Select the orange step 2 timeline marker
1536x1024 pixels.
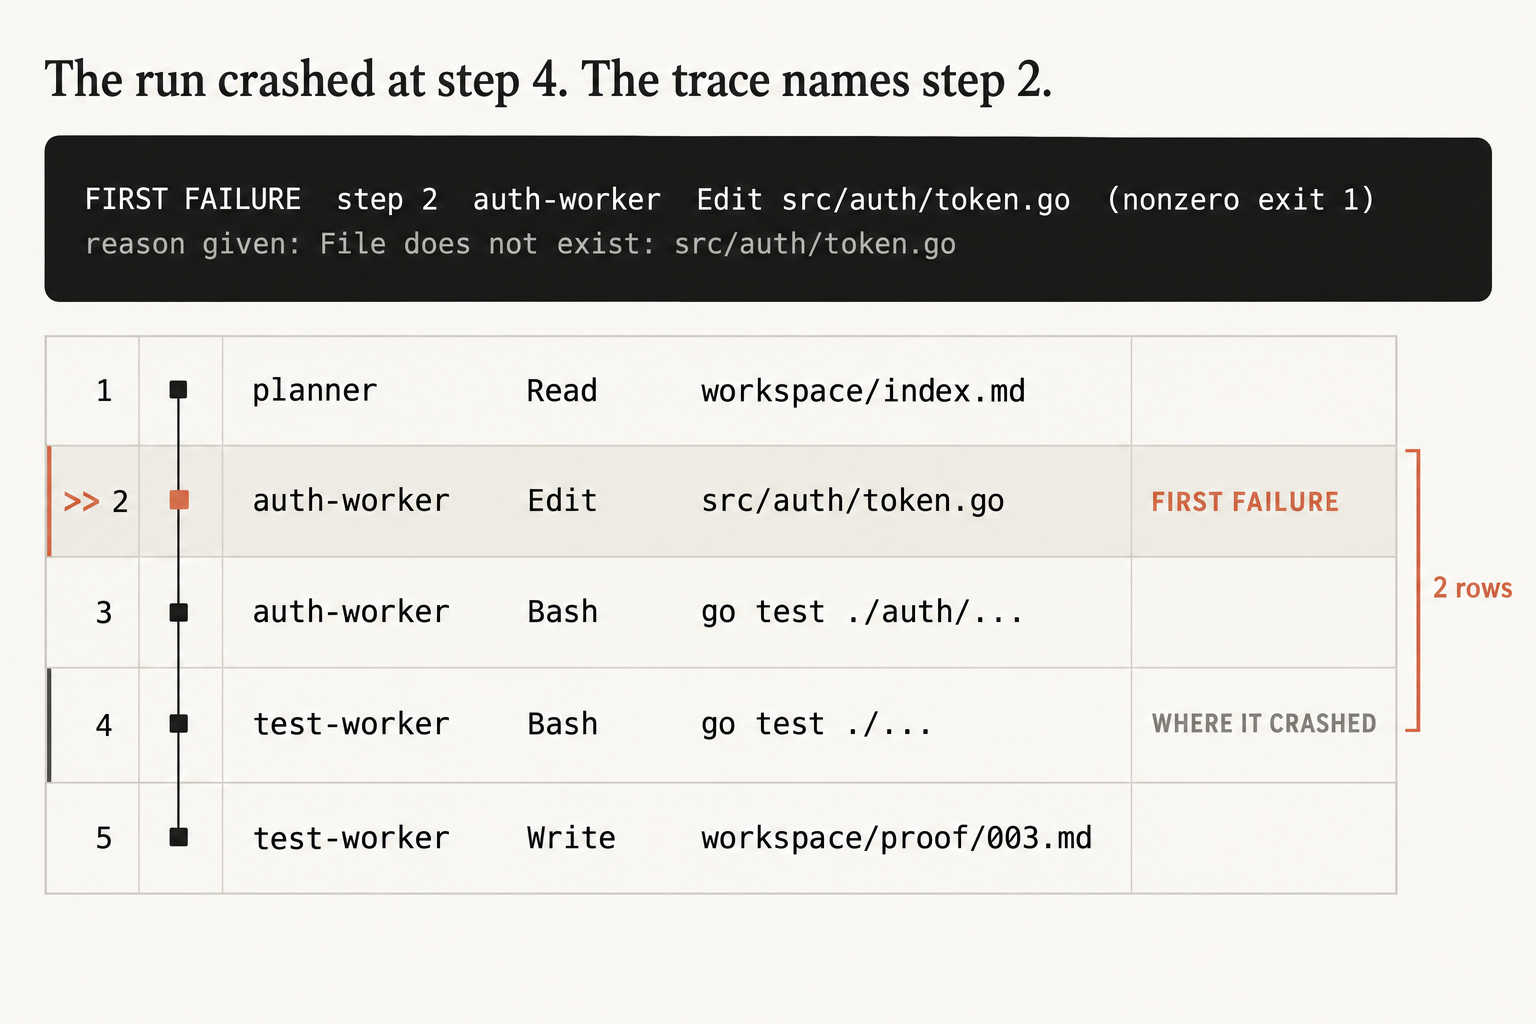pyautogui.click(x=179, y=500)
